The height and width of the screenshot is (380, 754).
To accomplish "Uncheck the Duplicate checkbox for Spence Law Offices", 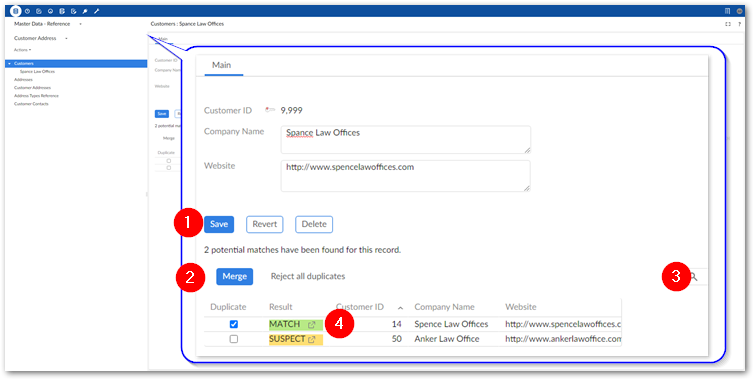I will click(234, 325).
